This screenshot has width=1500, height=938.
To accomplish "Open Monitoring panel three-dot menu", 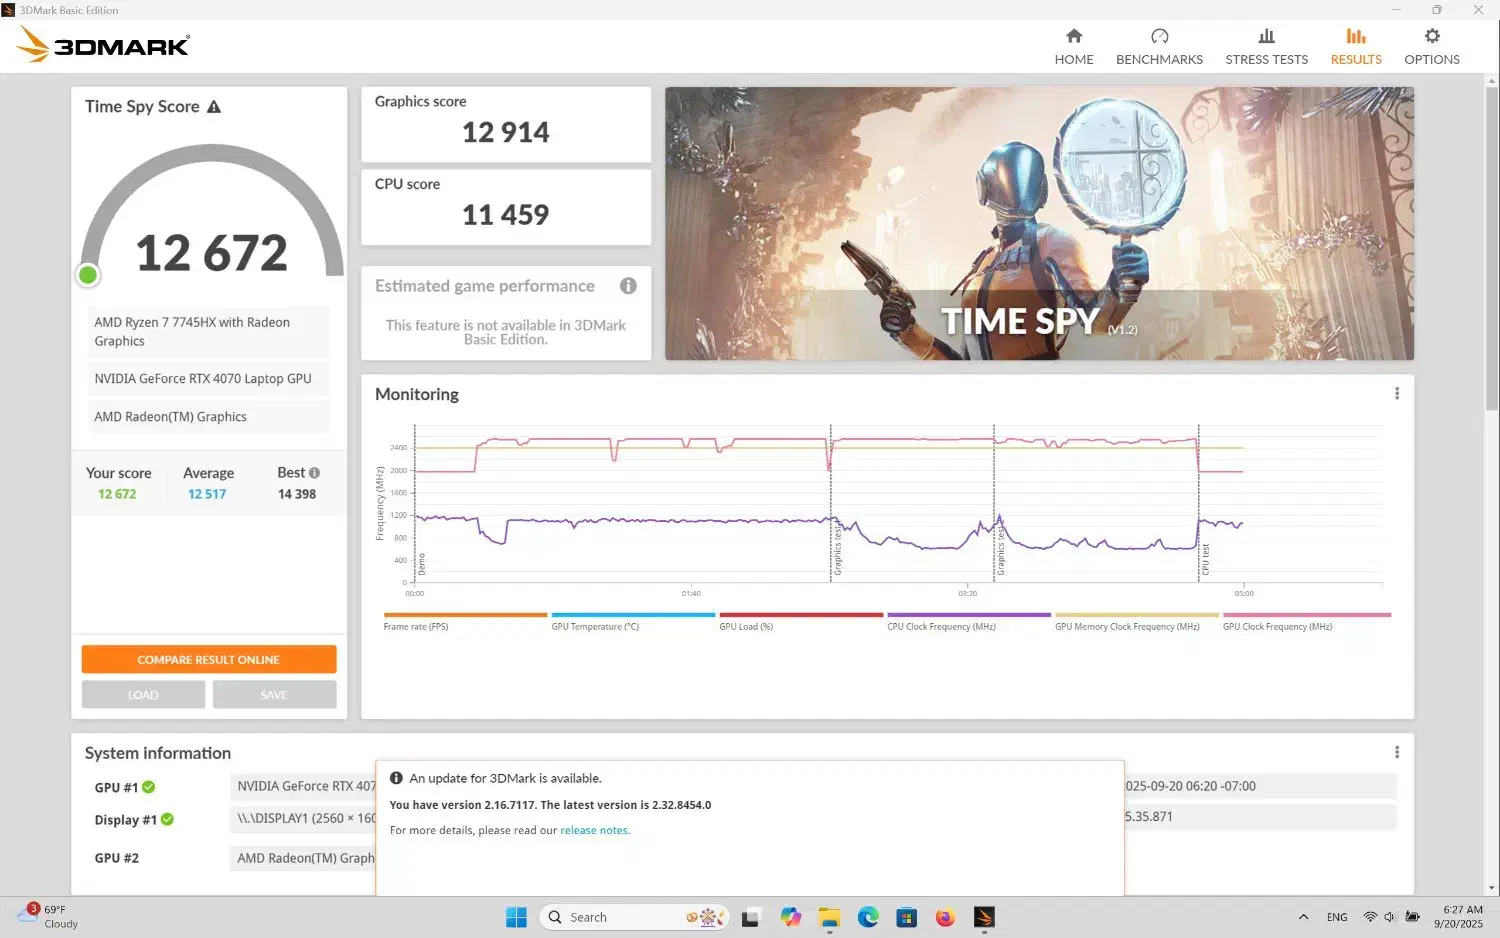I will [1396, 394].
